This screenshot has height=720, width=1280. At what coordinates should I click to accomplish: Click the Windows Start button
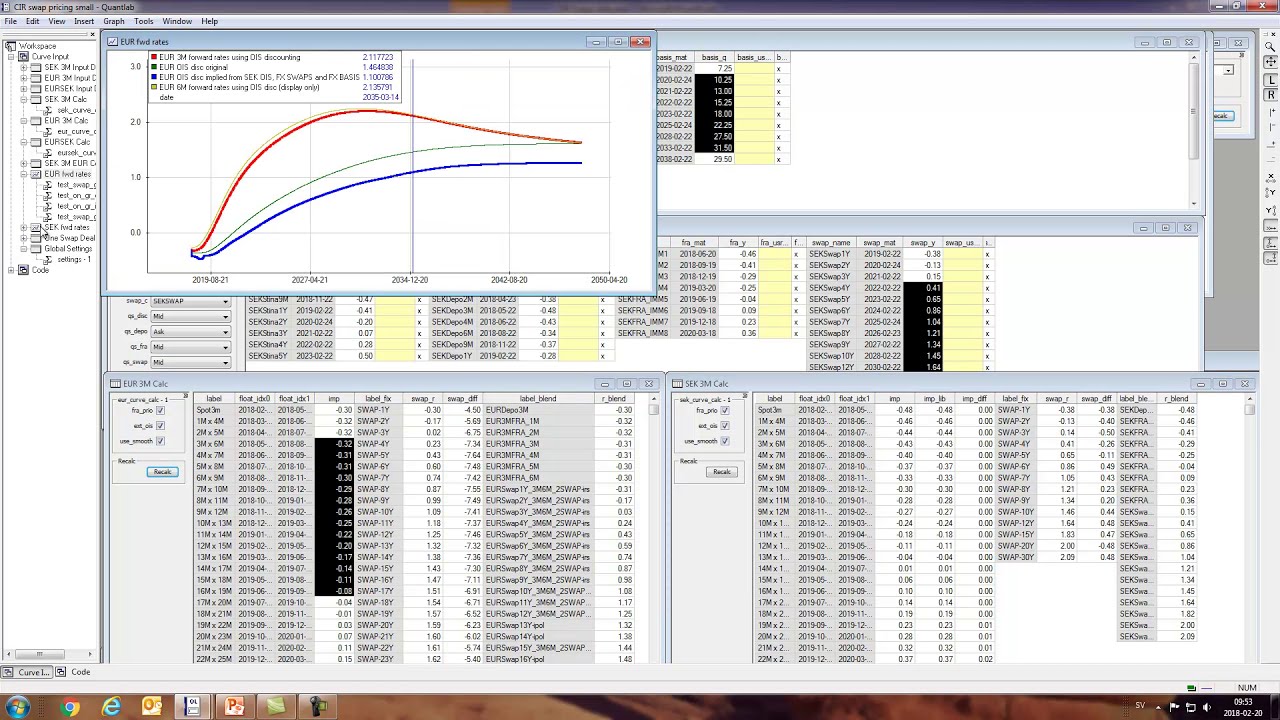coord(18,707)
